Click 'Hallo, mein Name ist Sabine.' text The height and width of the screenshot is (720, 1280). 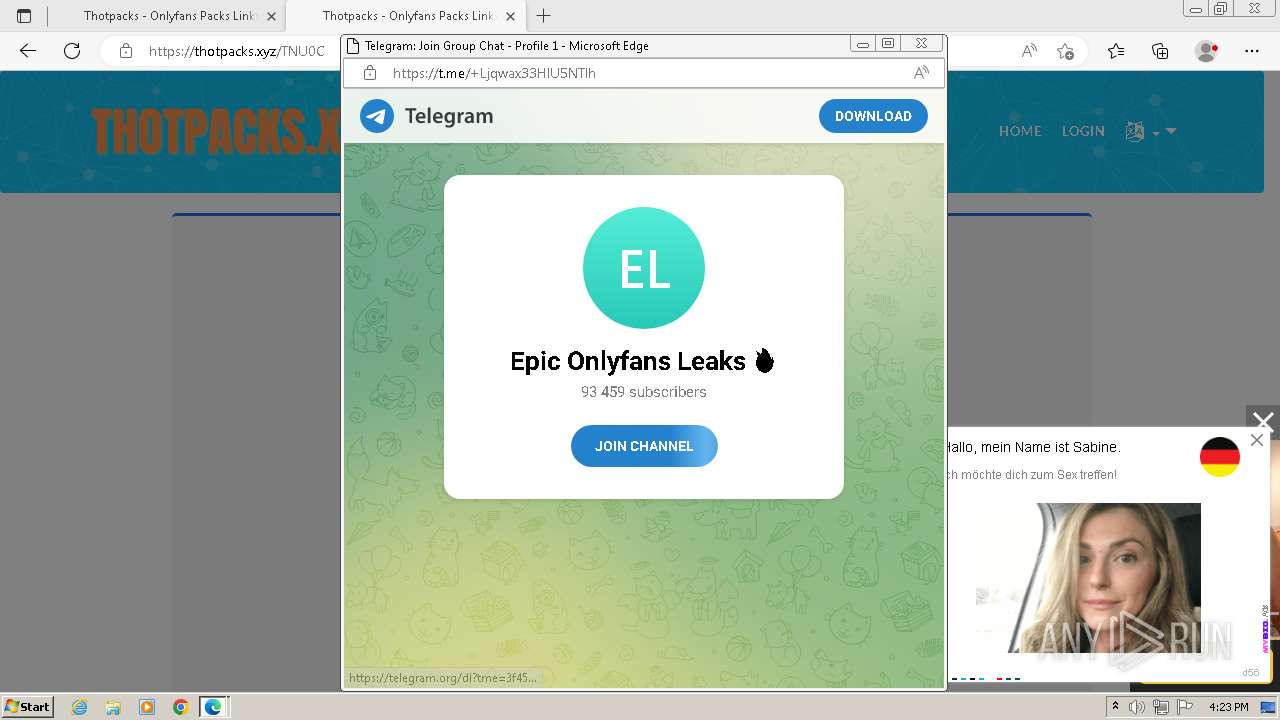point(1032,447)
